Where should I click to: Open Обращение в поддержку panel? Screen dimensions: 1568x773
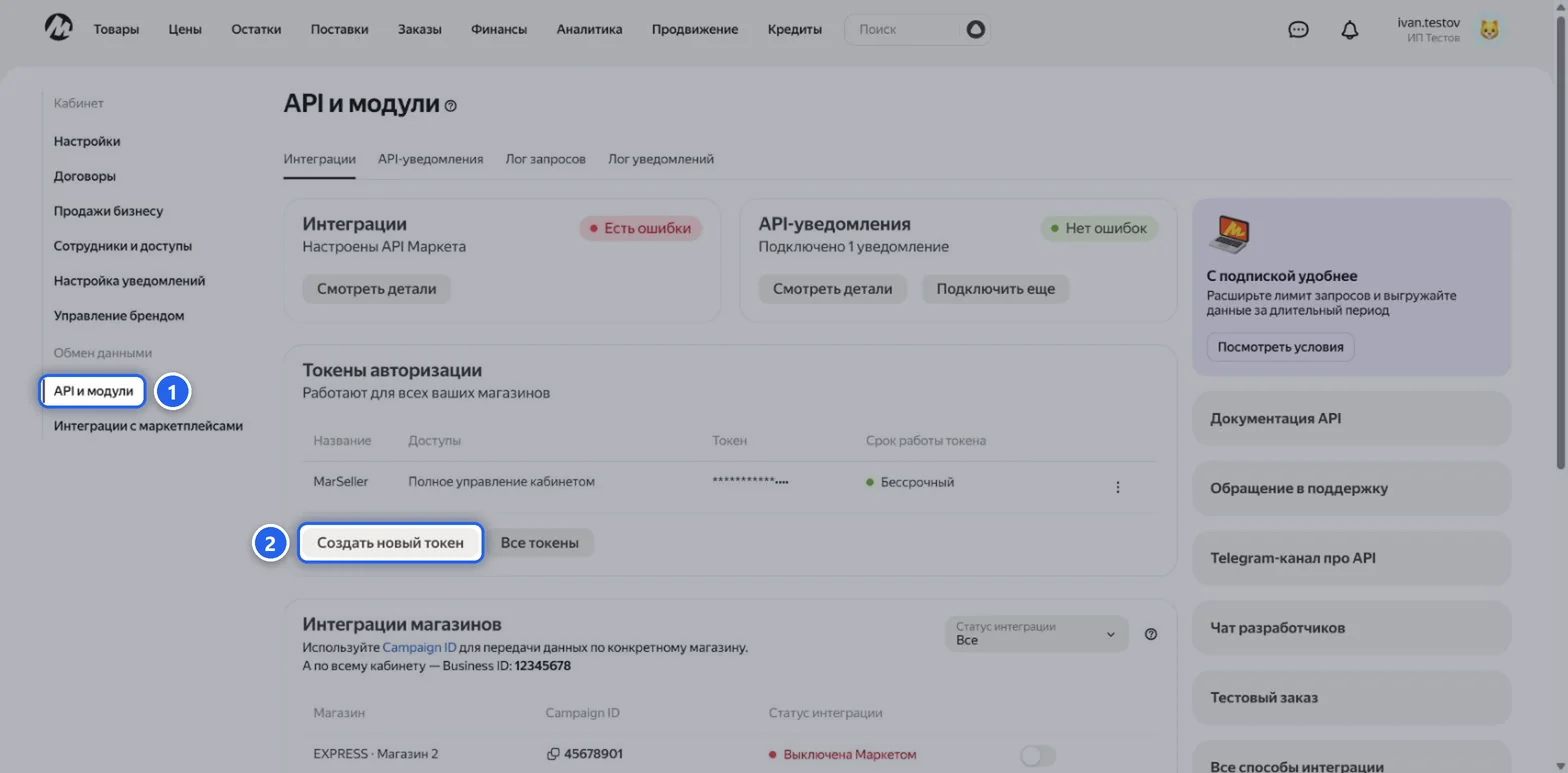click(1352, 488)
